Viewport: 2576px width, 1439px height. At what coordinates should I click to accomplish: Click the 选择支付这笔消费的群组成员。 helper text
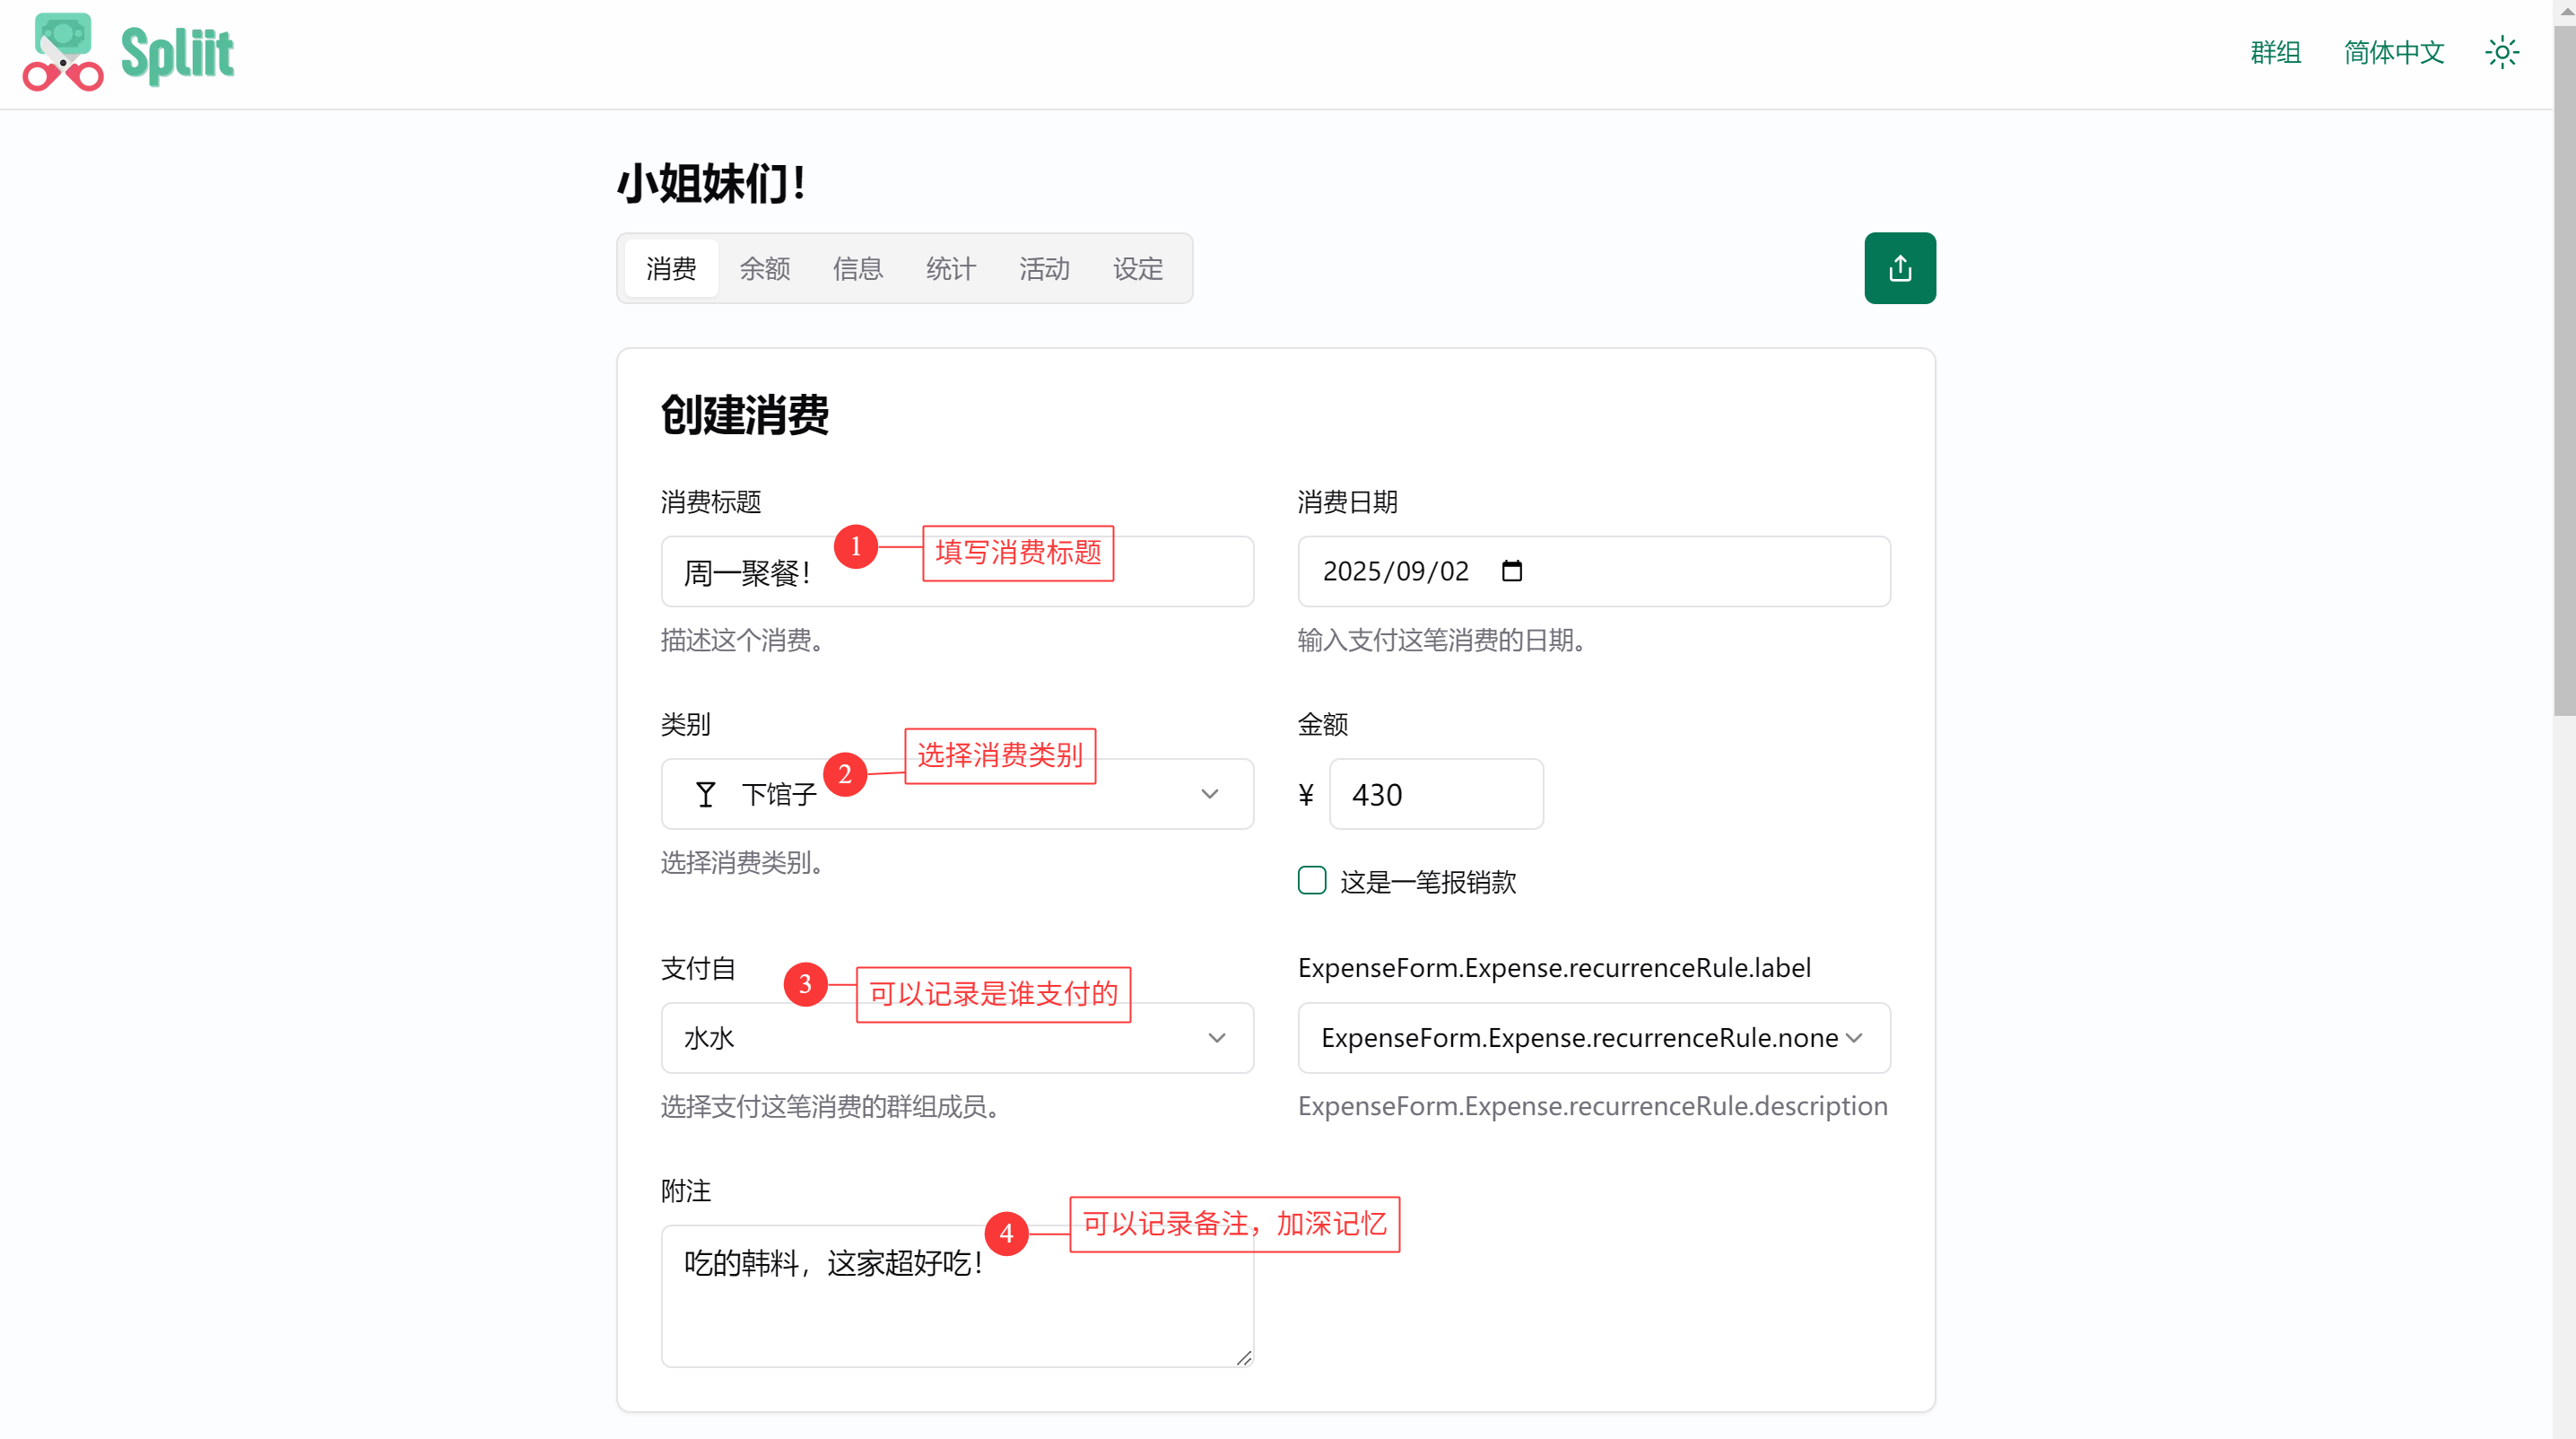830,1107
